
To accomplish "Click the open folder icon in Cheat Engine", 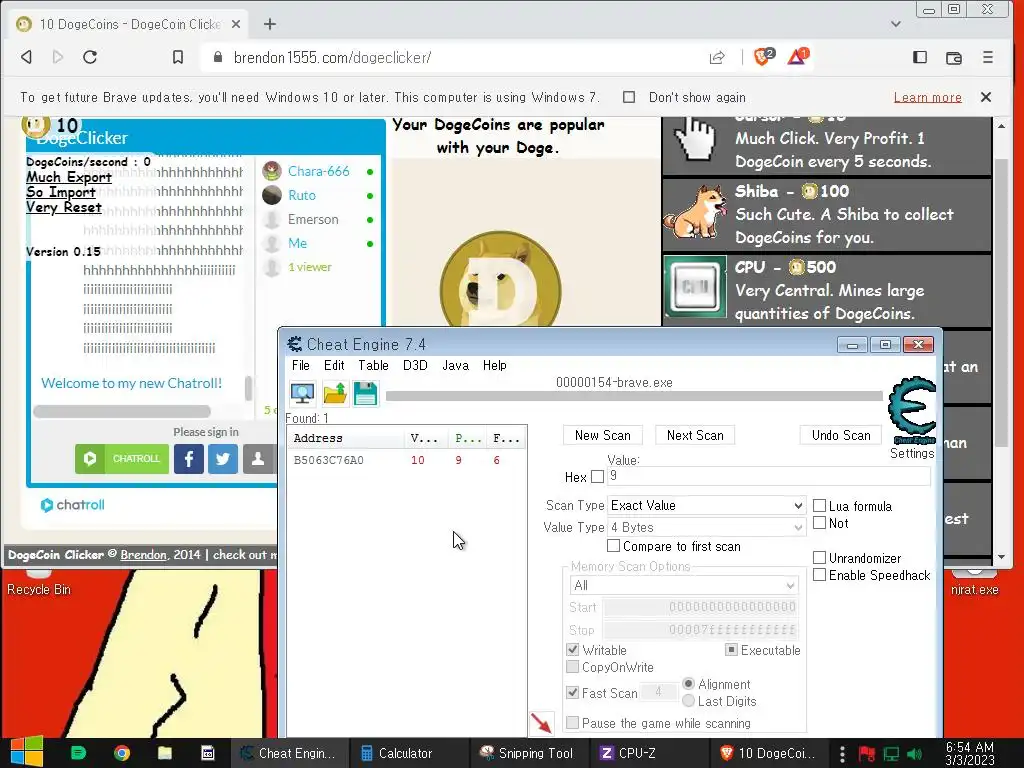I will pos(334,394).
